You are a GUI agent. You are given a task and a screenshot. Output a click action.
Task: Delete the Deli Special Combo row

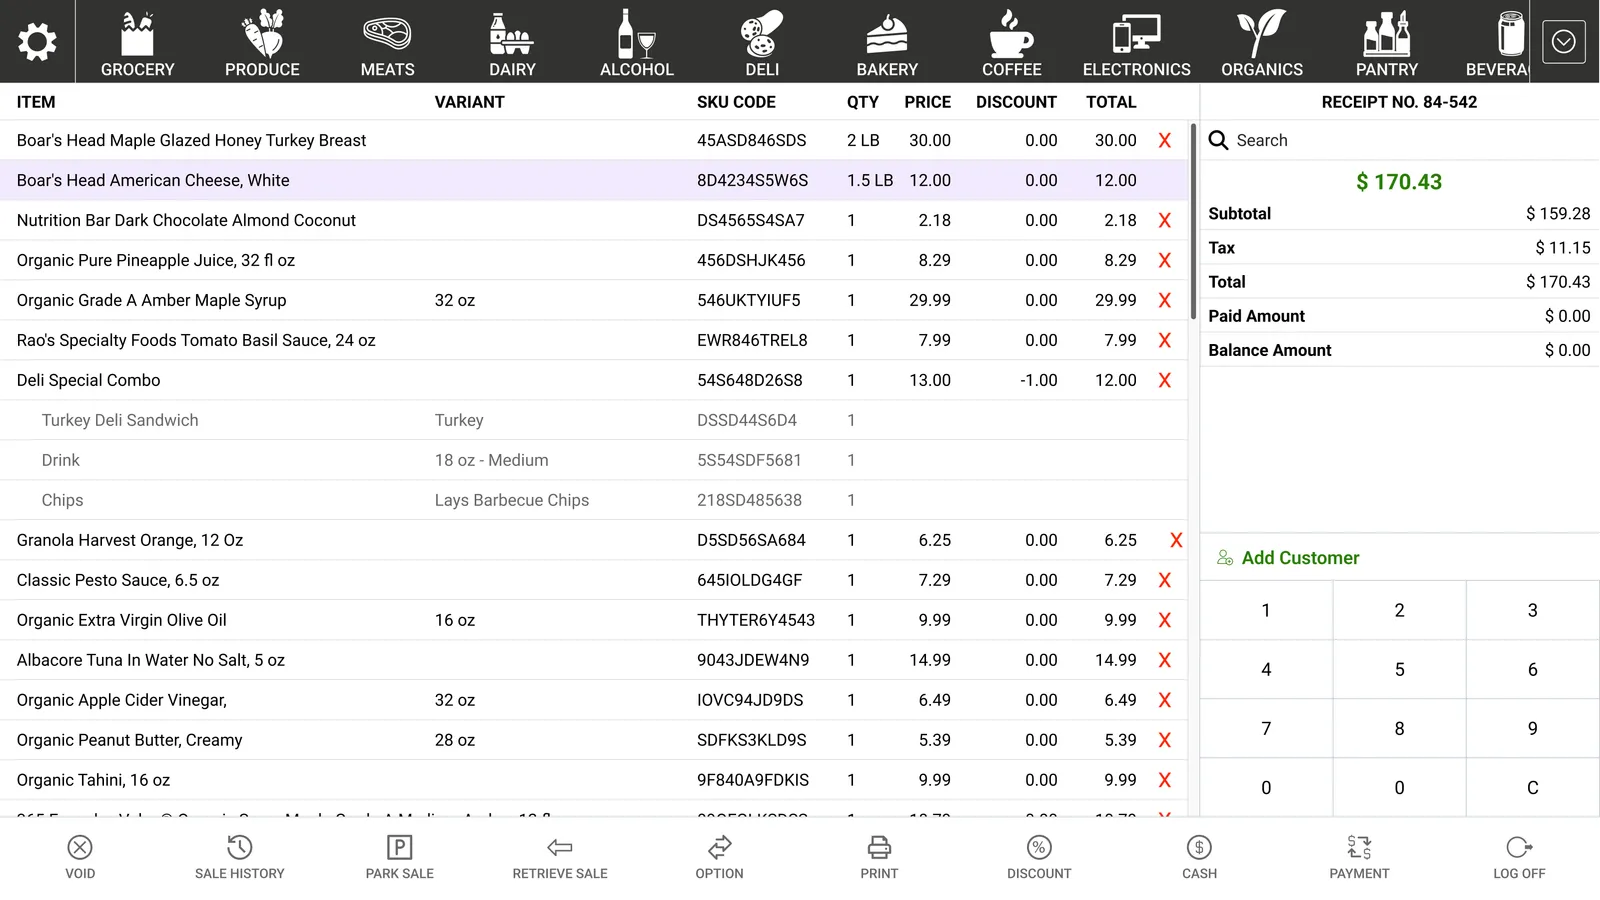click(1165, 381)
